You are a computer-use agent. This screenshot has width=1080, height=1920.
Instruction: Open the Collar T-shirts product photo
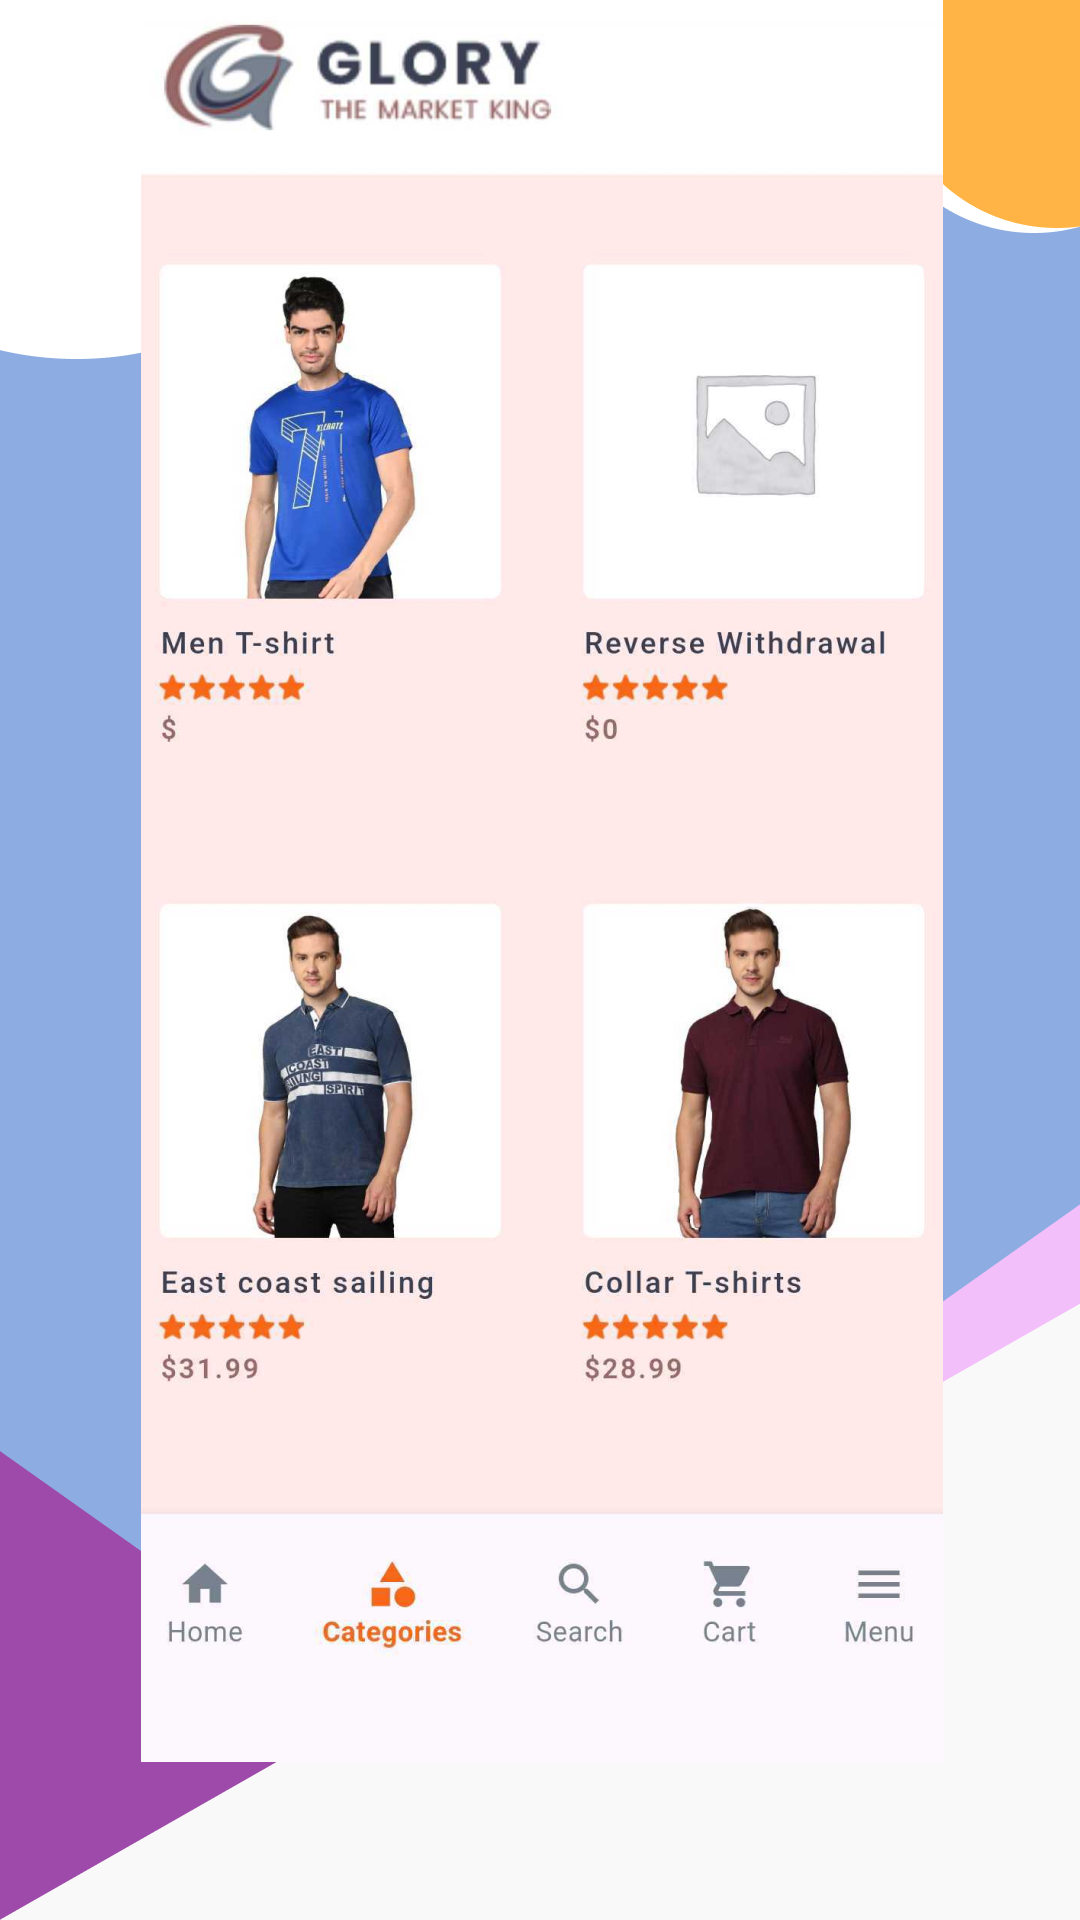pyautogui.click(x=754, y=1071)
